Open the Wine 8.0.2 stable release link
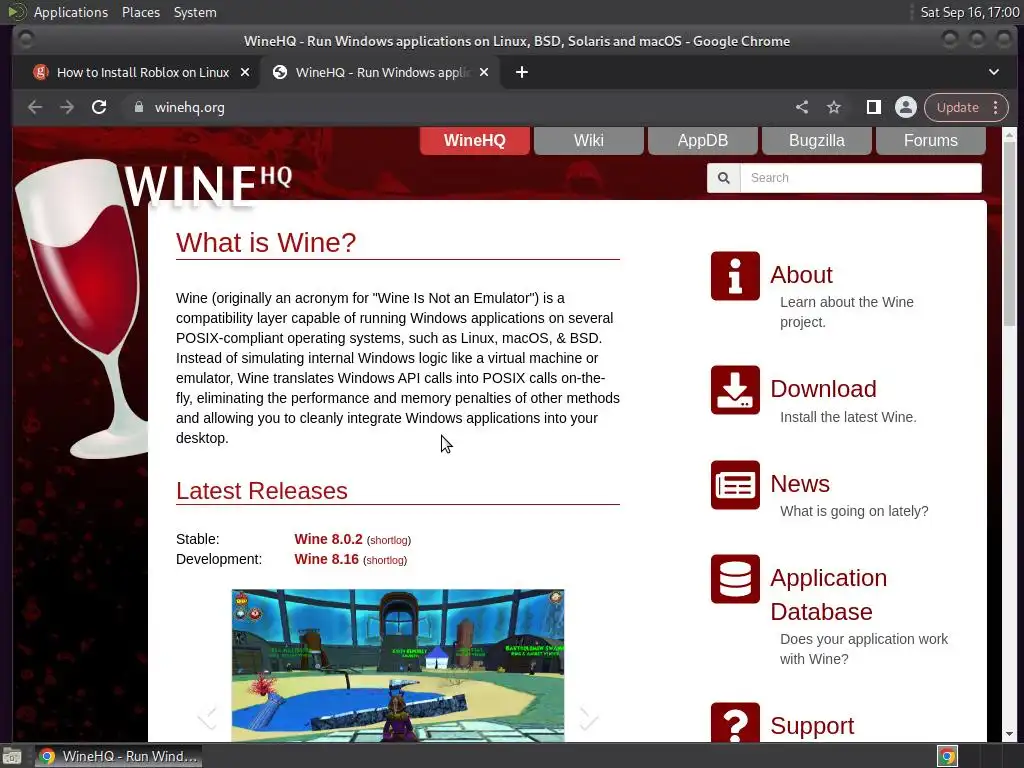The image size is (1024, 768). click(328, 539)
